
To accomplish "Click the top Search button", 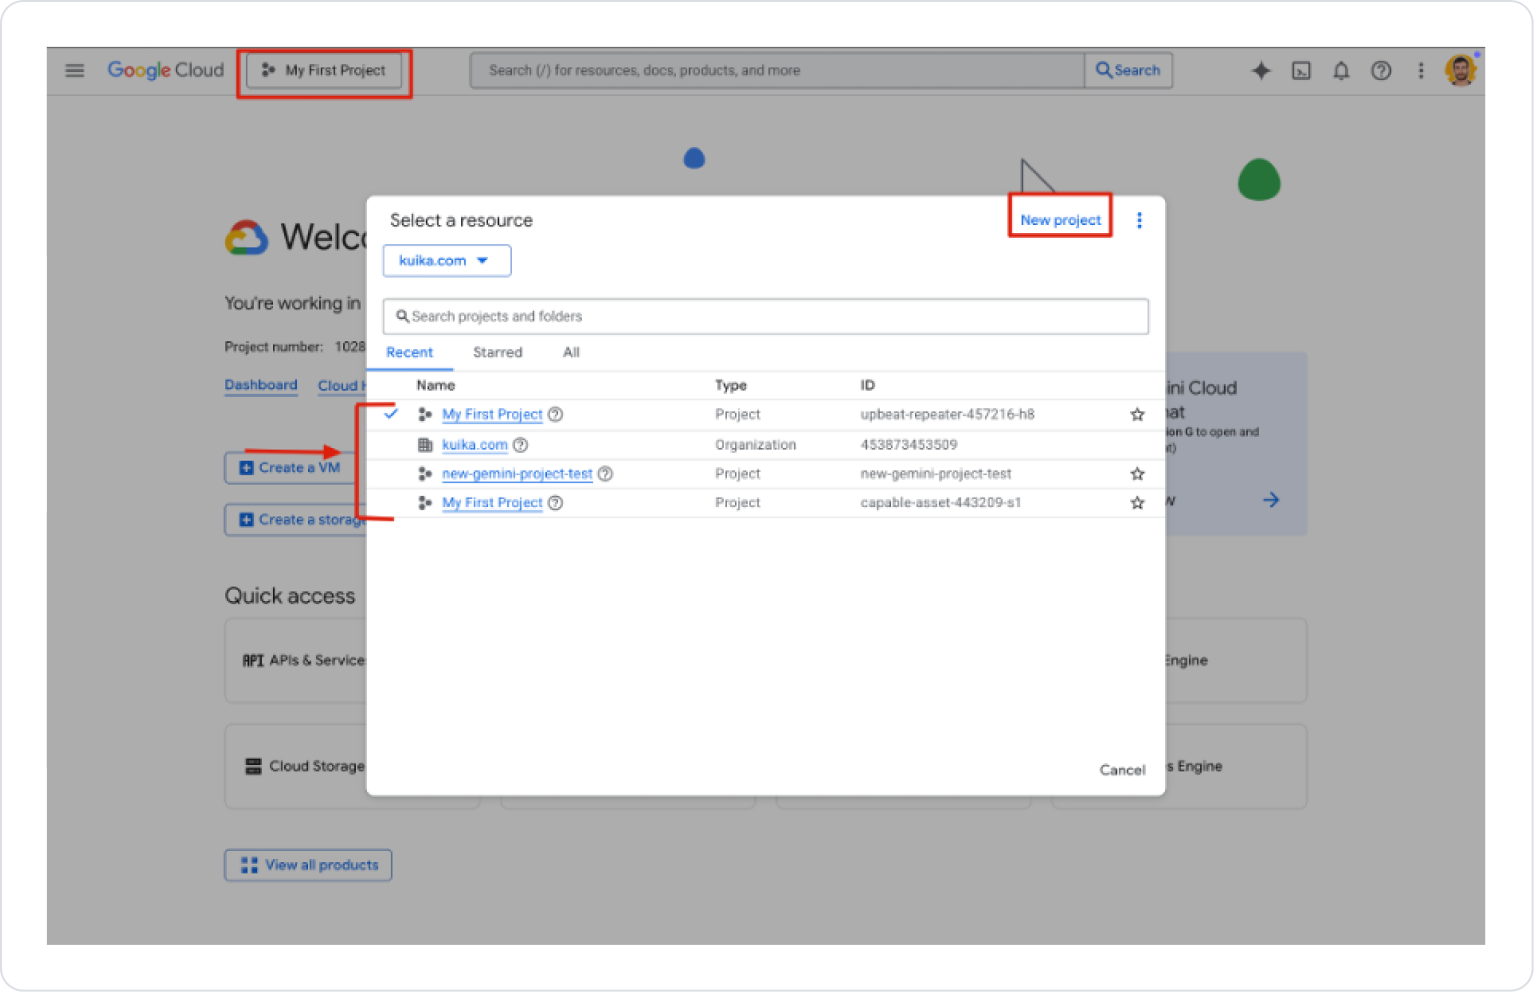I will [1128, 71].
